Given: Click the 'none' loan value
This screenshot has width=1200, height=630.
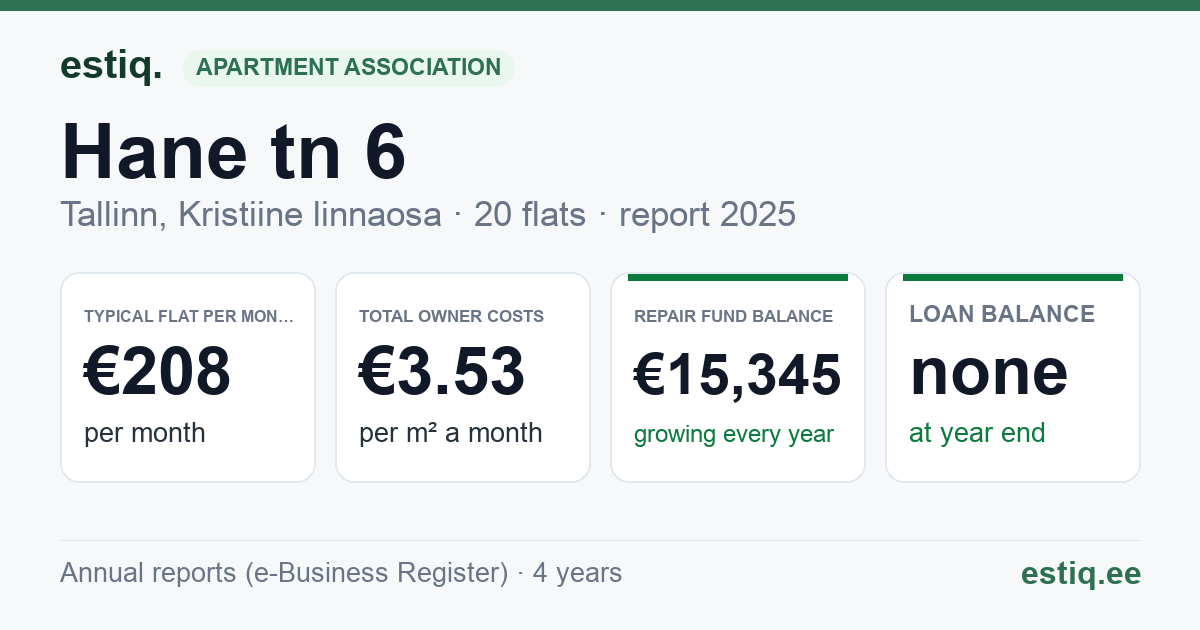Looking at the screenshot, I should pyautogui.click(x=989, y=372).
